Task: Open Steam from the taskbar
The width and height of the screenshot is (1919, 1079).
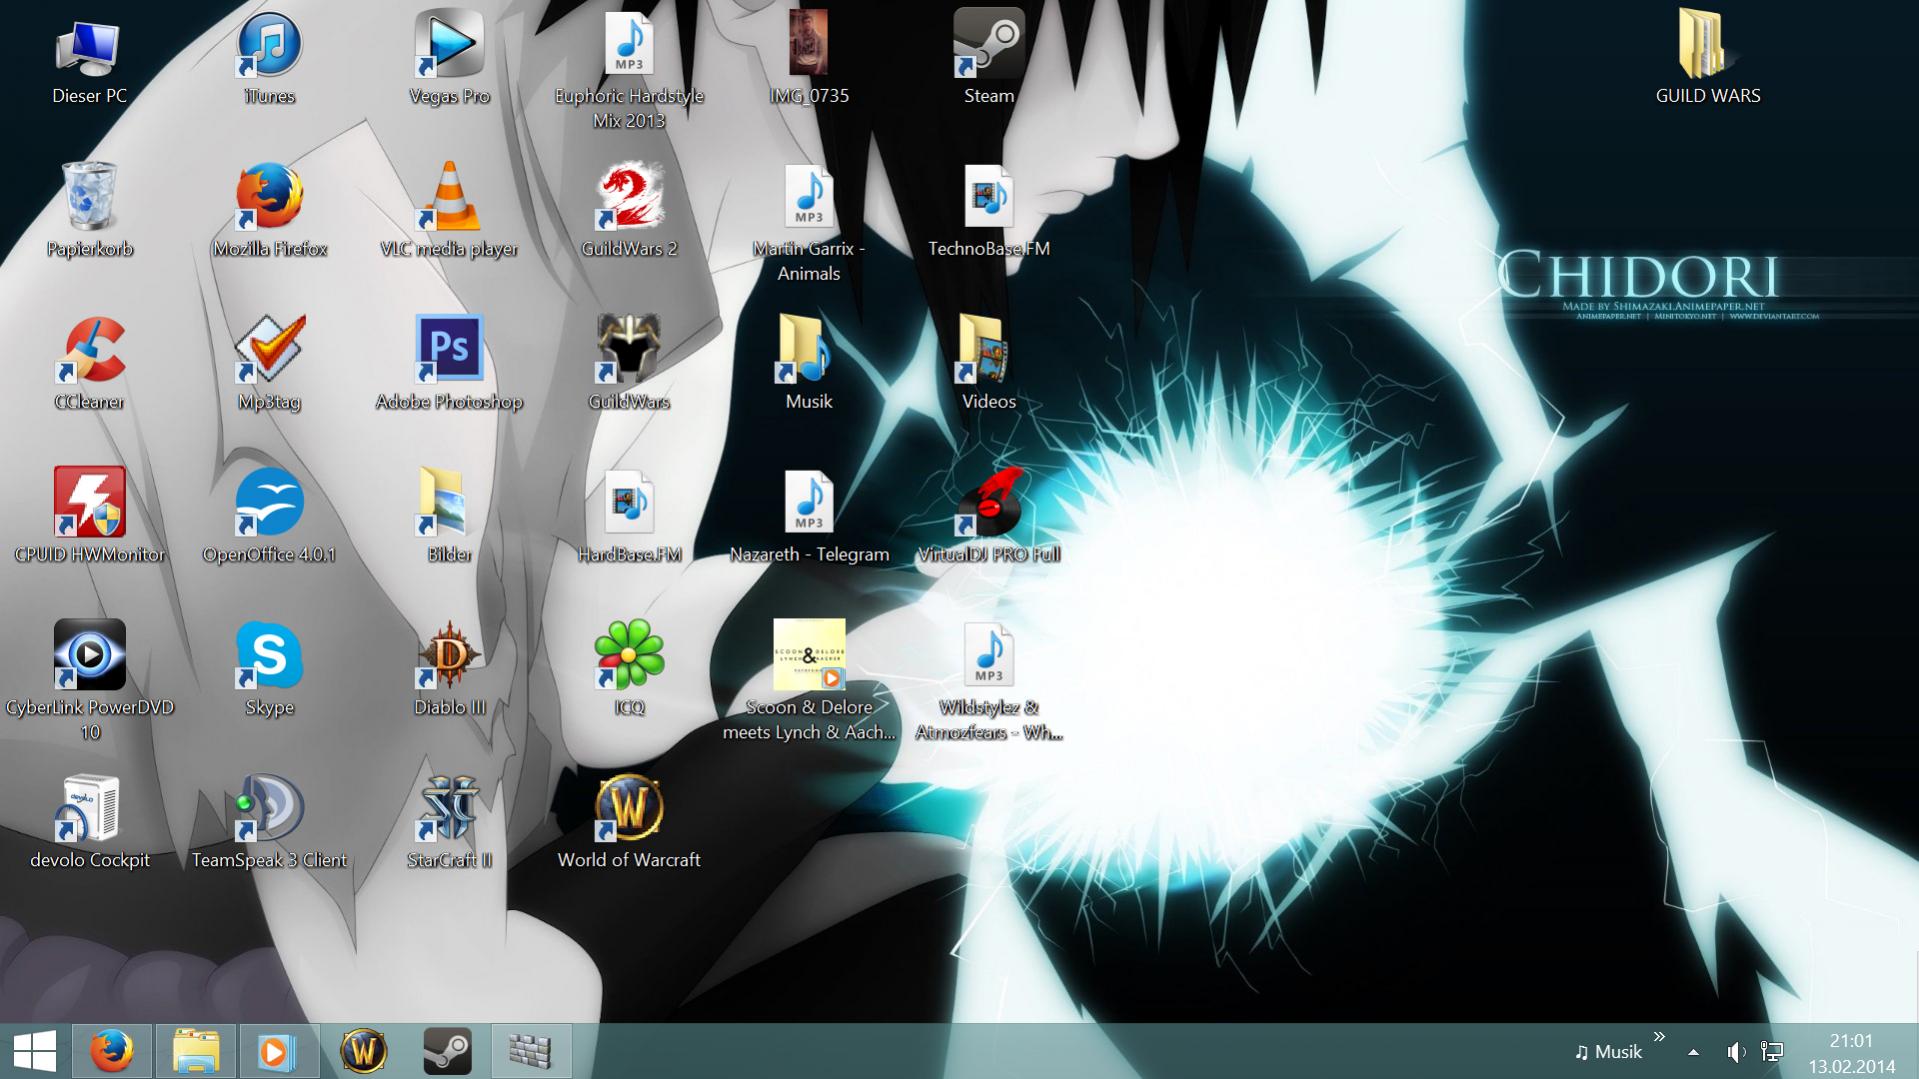Action: [x=448, y=1051]
